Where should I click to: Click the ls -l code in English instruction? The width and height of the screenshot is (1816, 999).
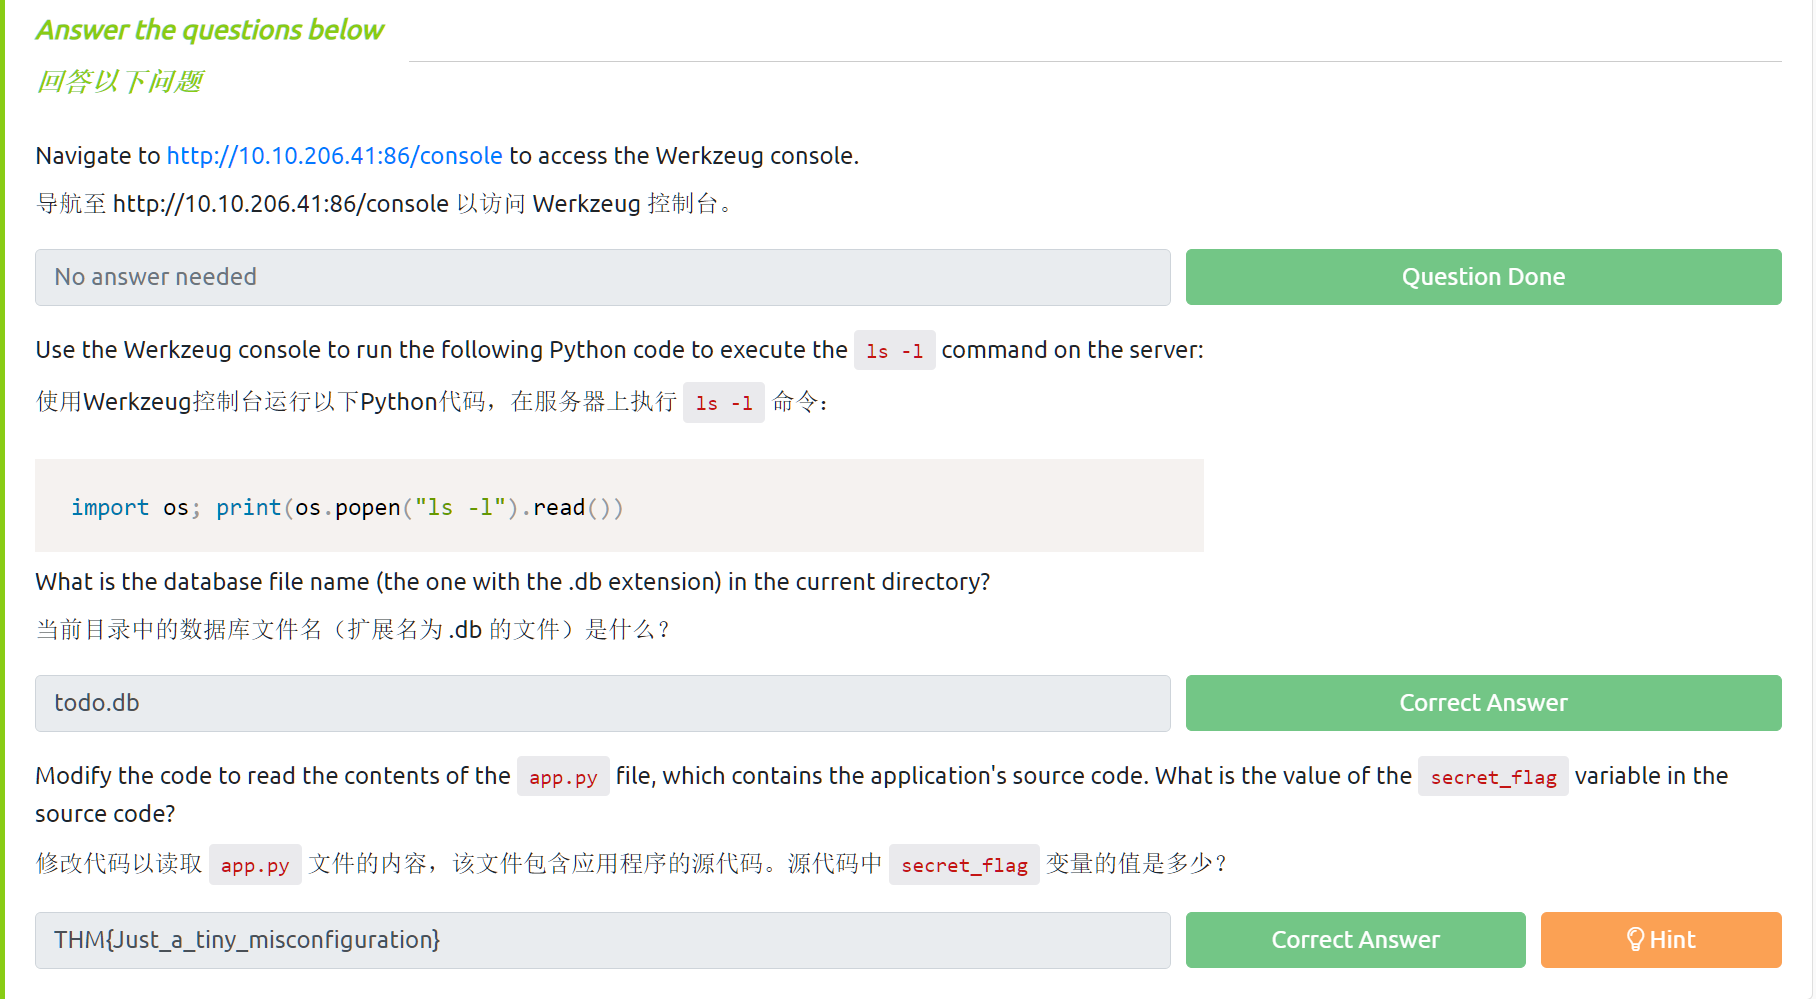(894, 351)
